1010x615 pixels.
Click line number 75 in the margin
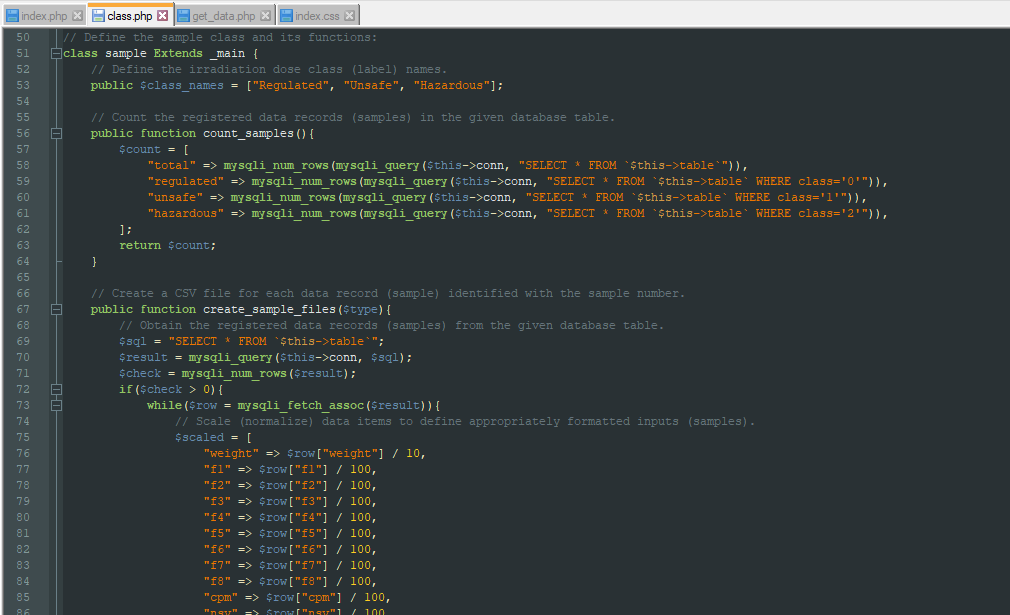pyautogui.click(x=22, y=437)
